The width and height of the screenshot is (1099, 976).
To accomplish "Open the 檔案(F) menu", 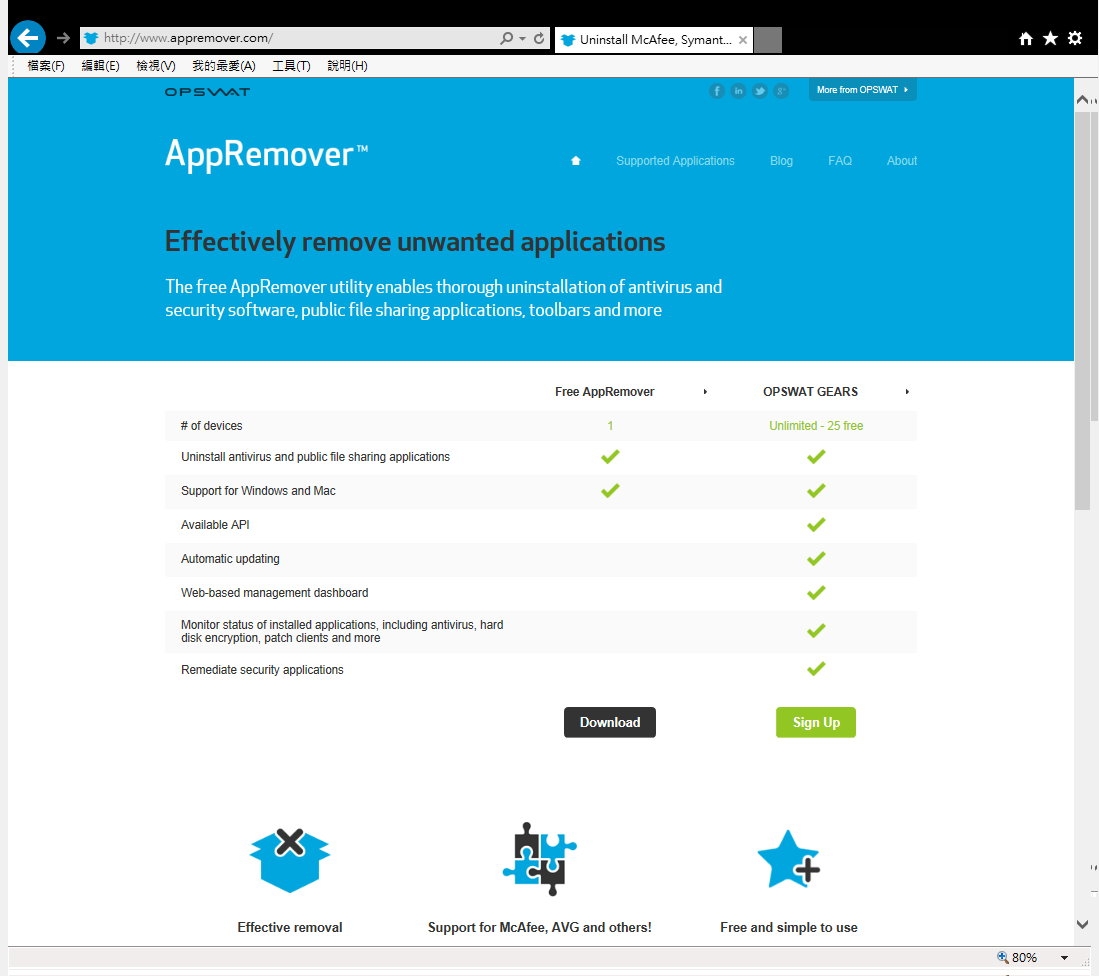I will [x=46, y=66].
